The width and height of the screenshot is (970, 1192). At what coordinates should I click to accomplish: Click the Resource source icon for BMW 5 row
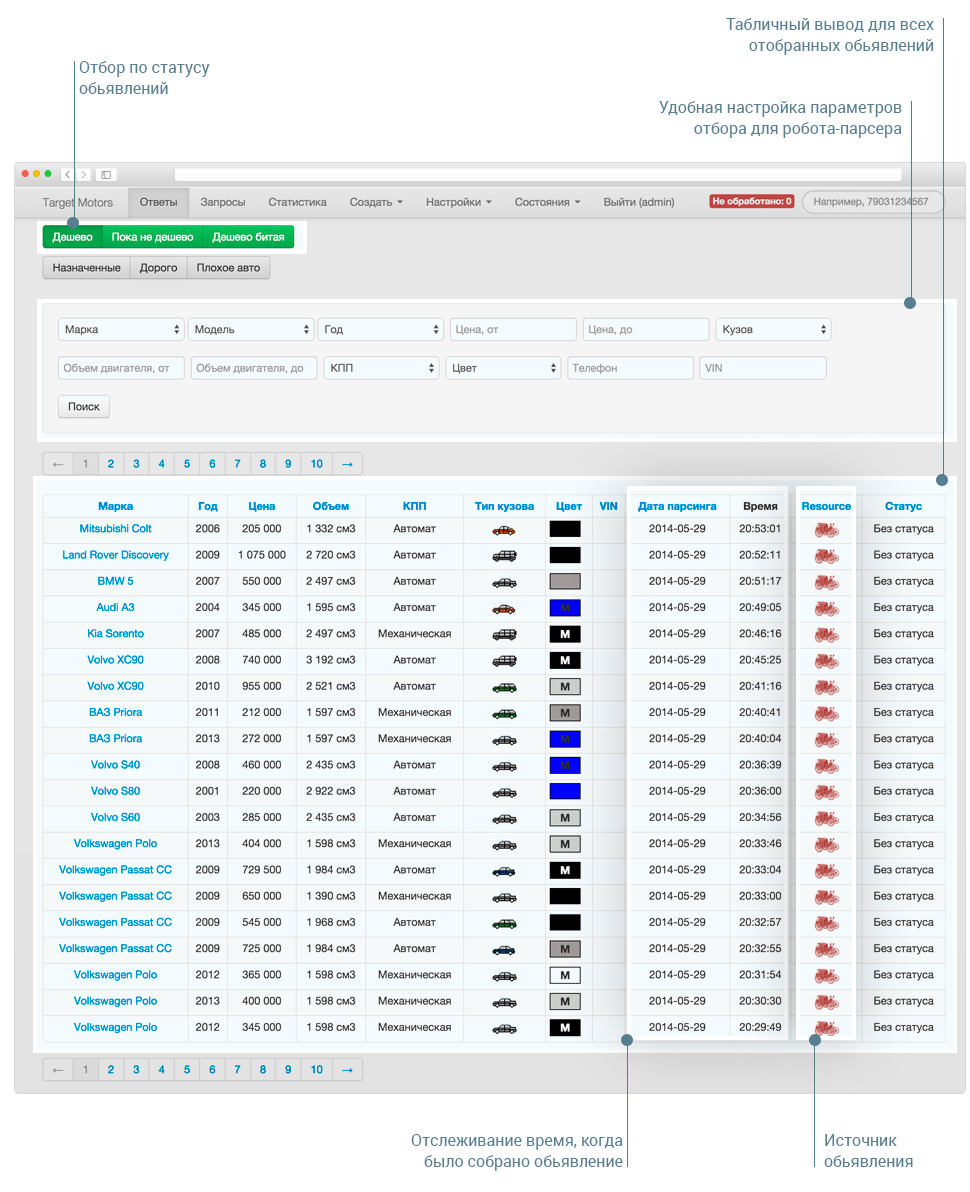click(826, 582)
